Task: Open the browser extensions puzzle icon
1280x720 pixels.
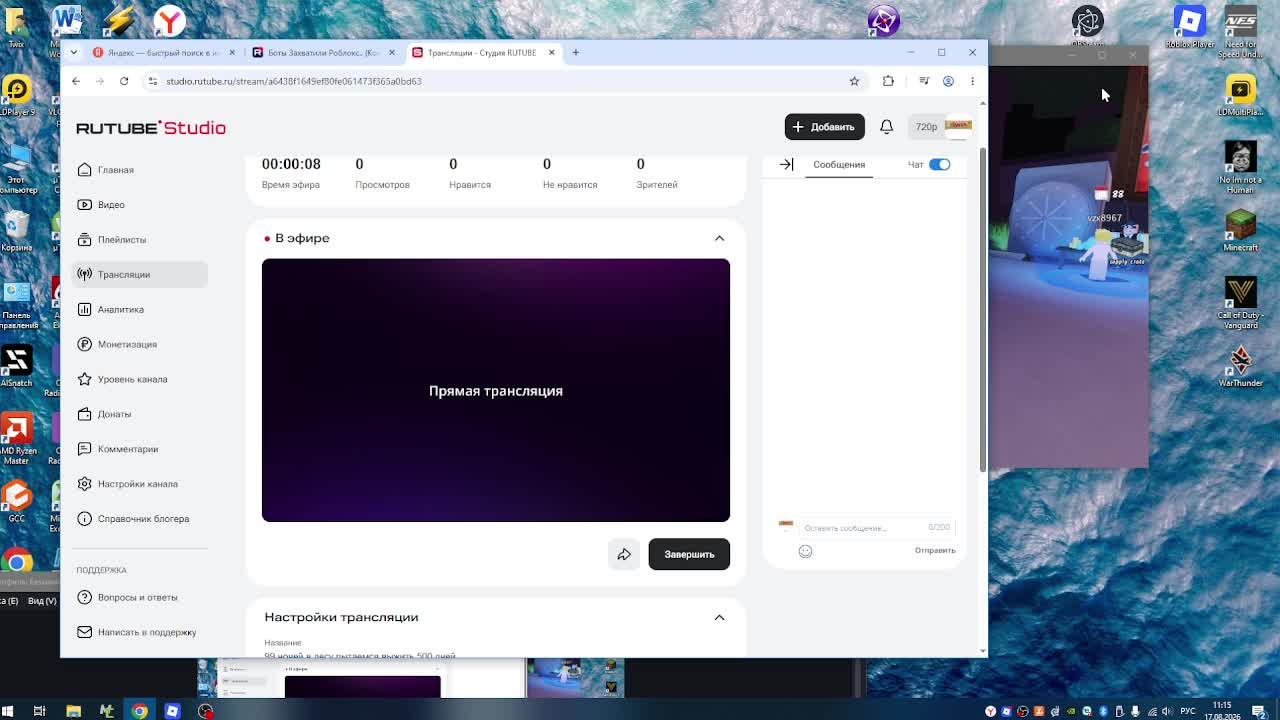Action: click(x=888, y=81)
